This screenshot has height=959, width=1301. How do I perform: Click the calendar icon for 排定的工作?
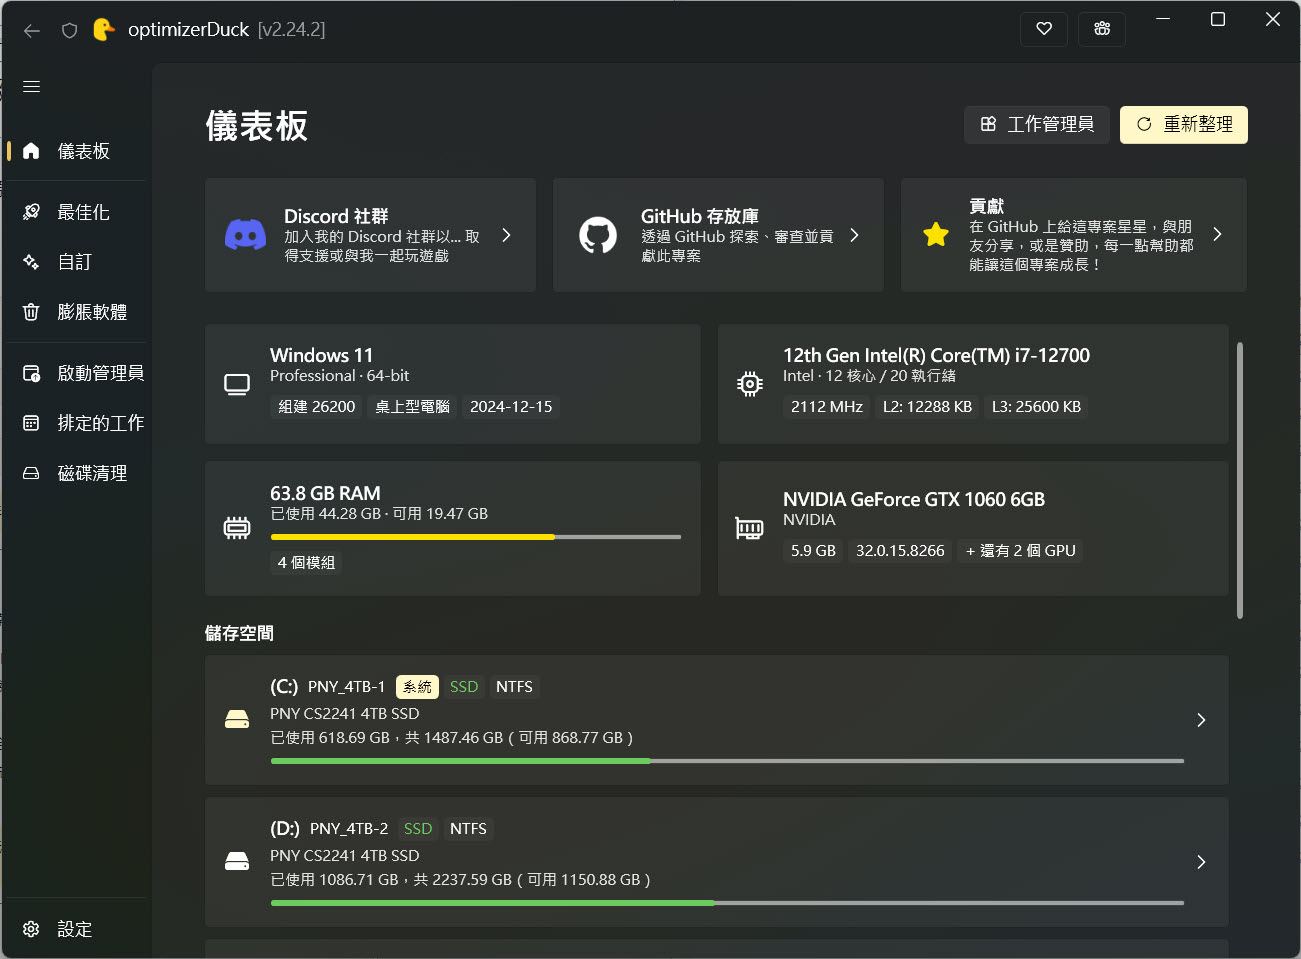pos(31,423)
